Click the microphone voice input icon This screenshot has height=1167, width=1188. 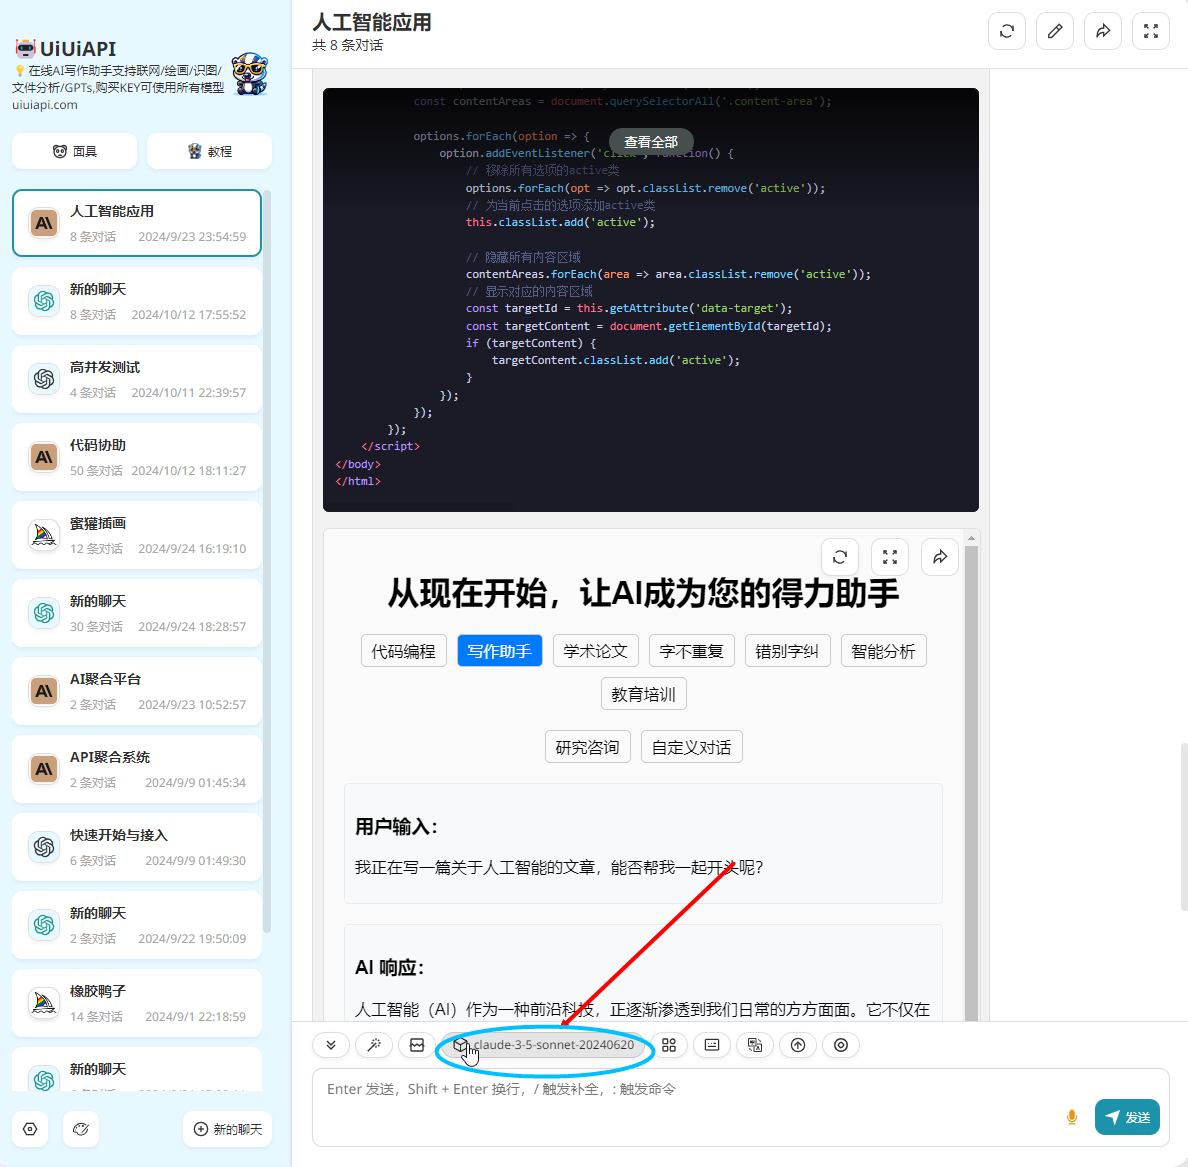pos(1072,1117)
